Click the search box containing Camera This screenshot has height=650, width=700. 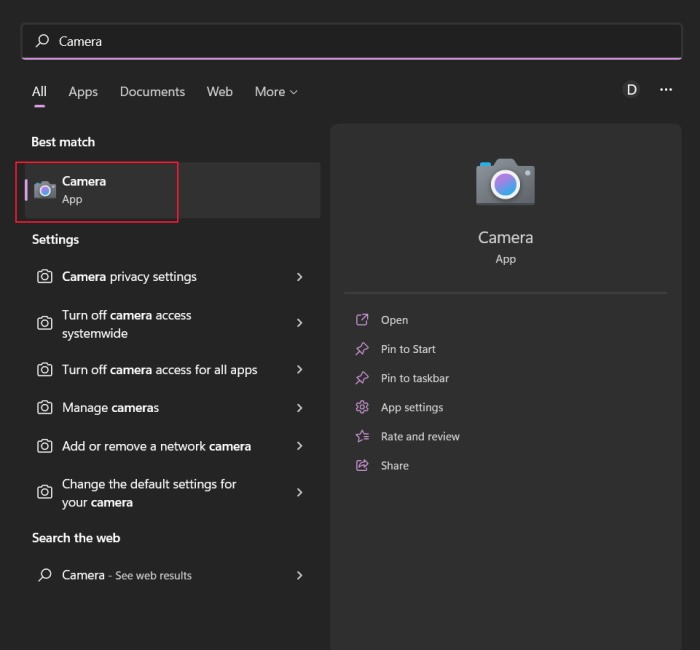350,41
